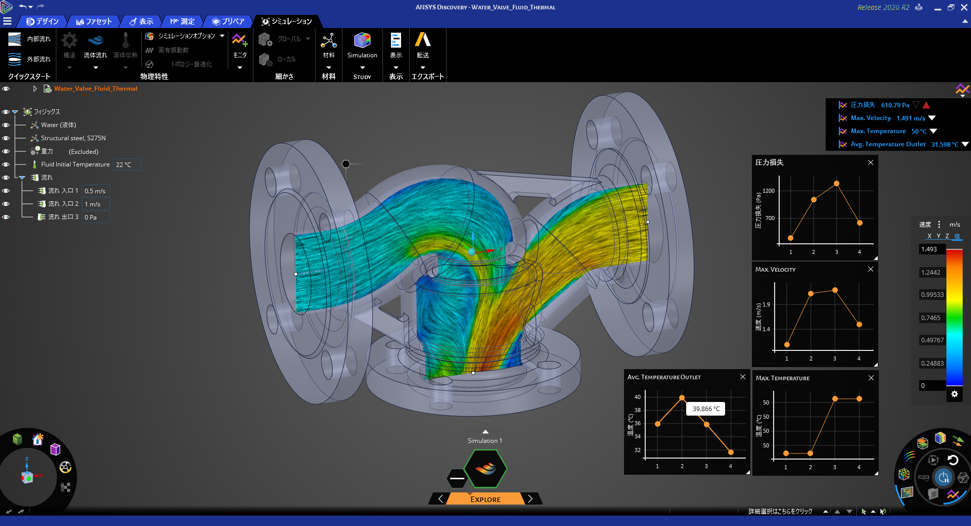This screenshot has height=526, width=971.
Task: Click the legend settings gear icon
Action: (x=954, y=394)
